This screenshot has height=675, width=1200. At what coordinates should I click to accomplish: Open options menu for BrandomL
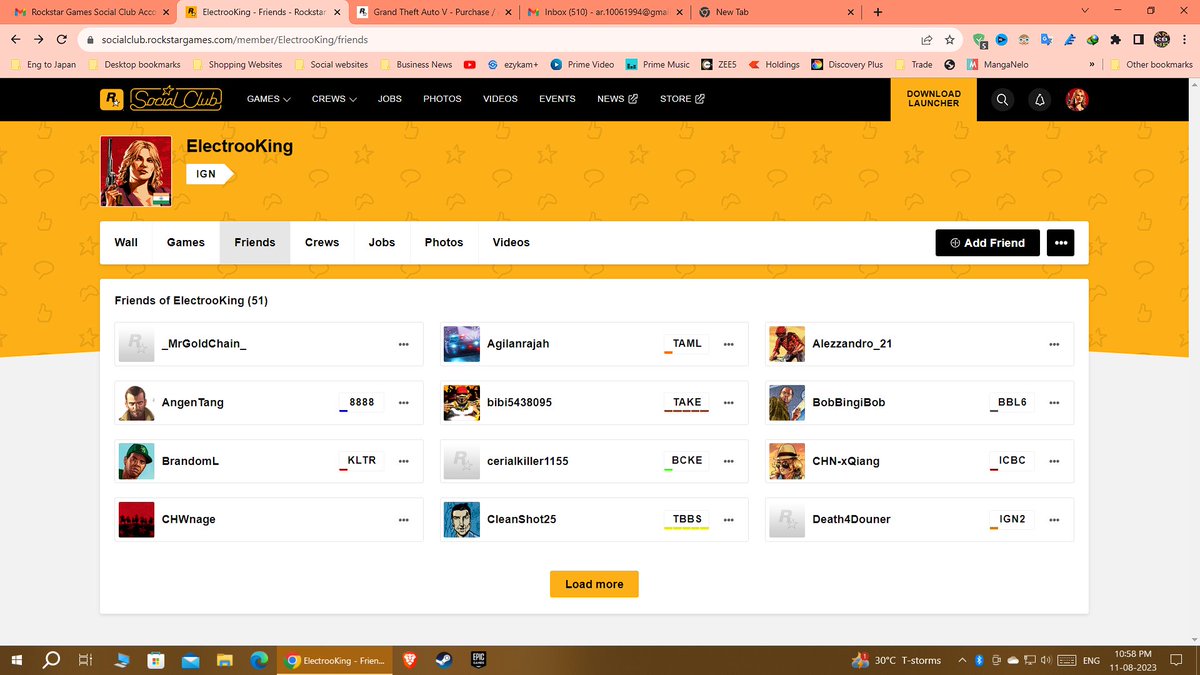coord(403,461)
